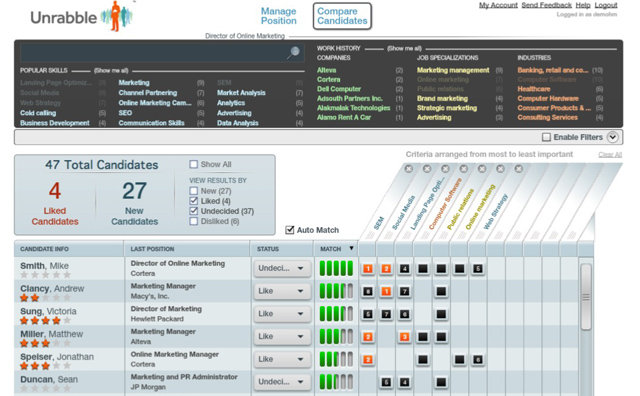
Task: Click Andrew Clancy's star rating
Action: tap(46, 298)
